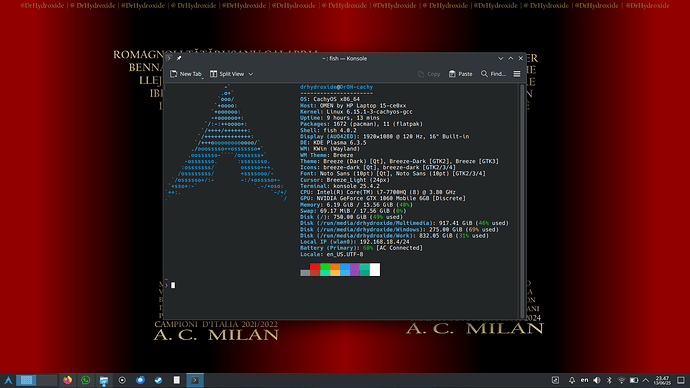Viewport: 690px width, 388px height.
Task: Open a New Tab in Konsole
Action: [186, 74]
